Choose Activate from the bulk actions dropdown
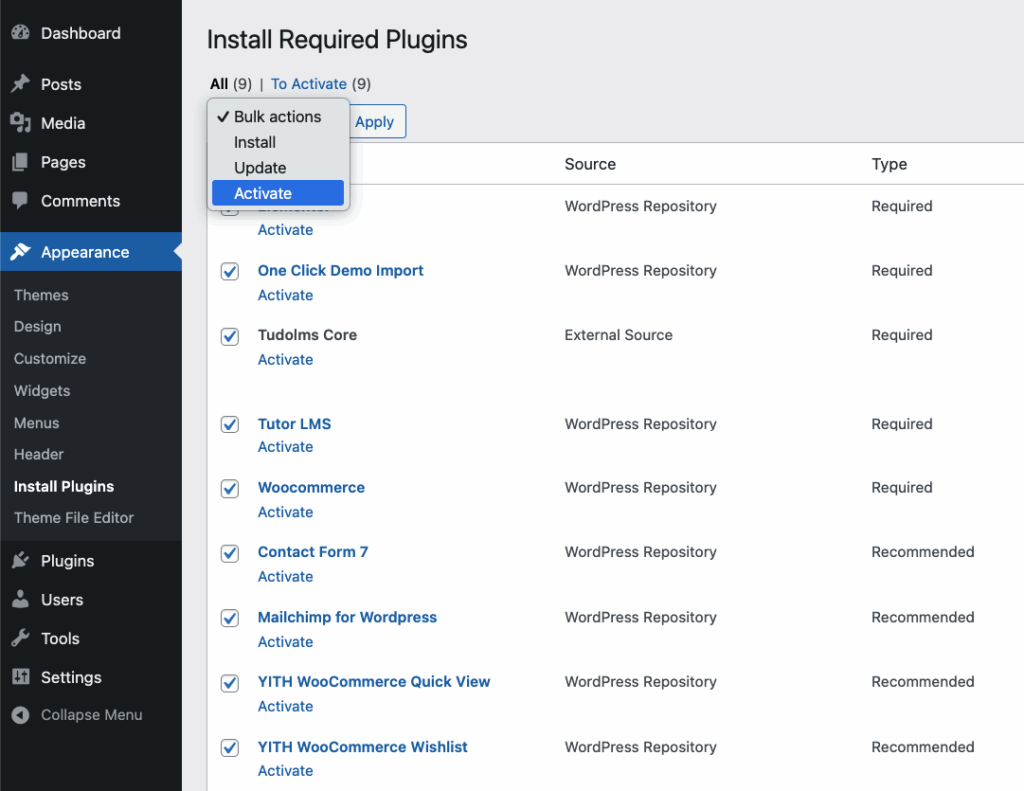Screen dimensions: 1024x791 click(x=263, y=193)
